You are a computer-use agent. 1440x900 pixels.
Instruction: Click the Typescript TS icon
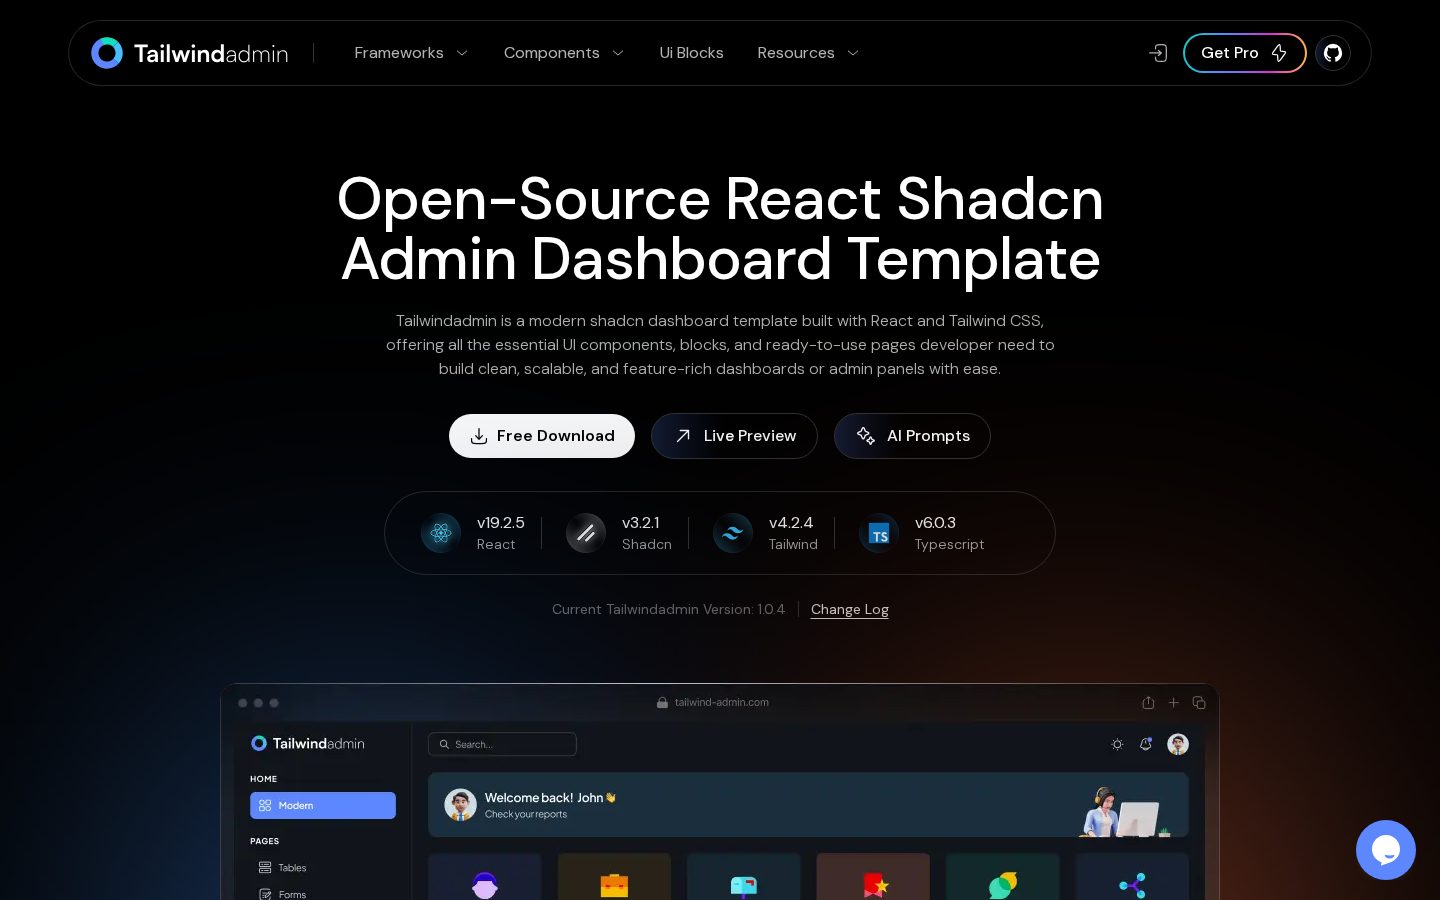pos(879,533)
